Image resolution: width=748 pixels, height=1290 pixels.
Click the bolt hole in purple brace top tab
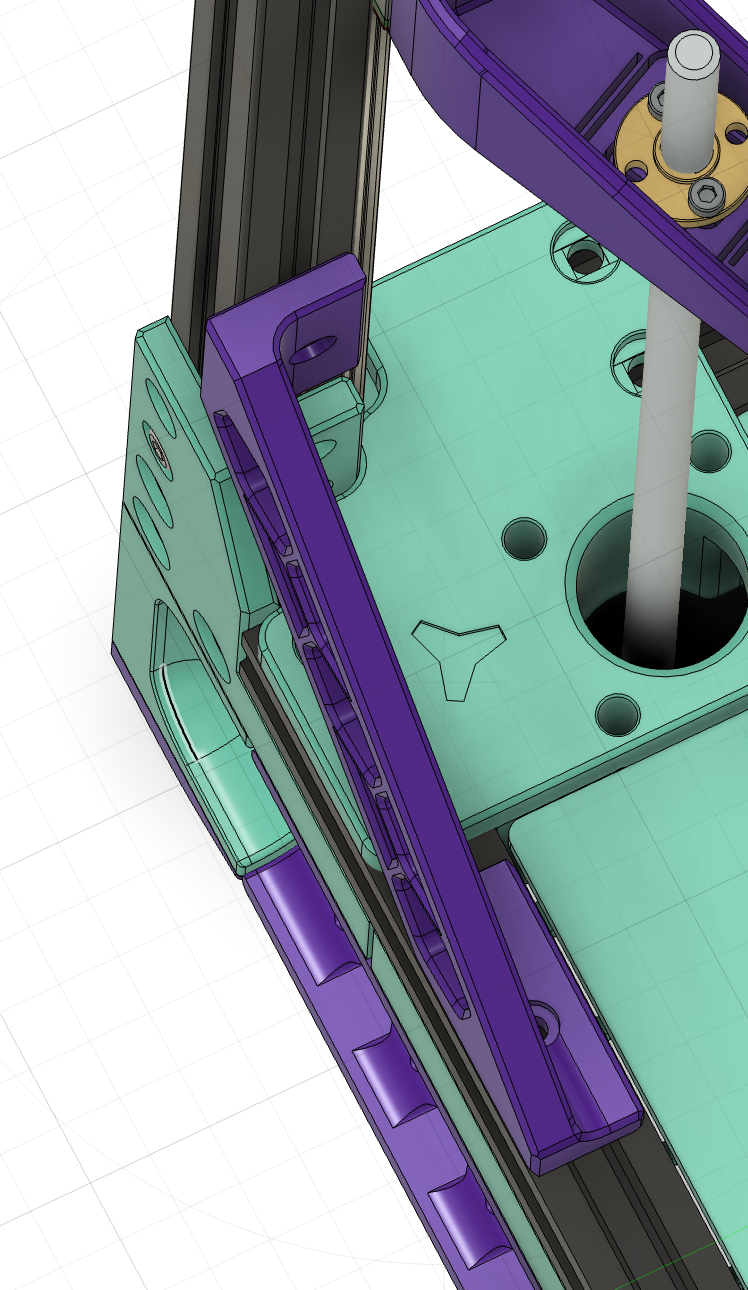click(315, 350)
